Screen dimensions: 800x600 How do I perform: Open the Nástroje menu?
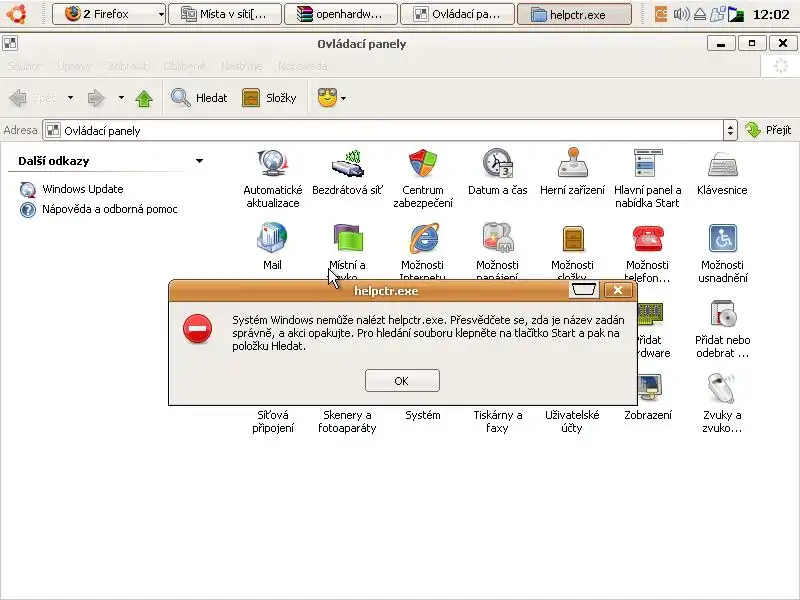(242, 66)
